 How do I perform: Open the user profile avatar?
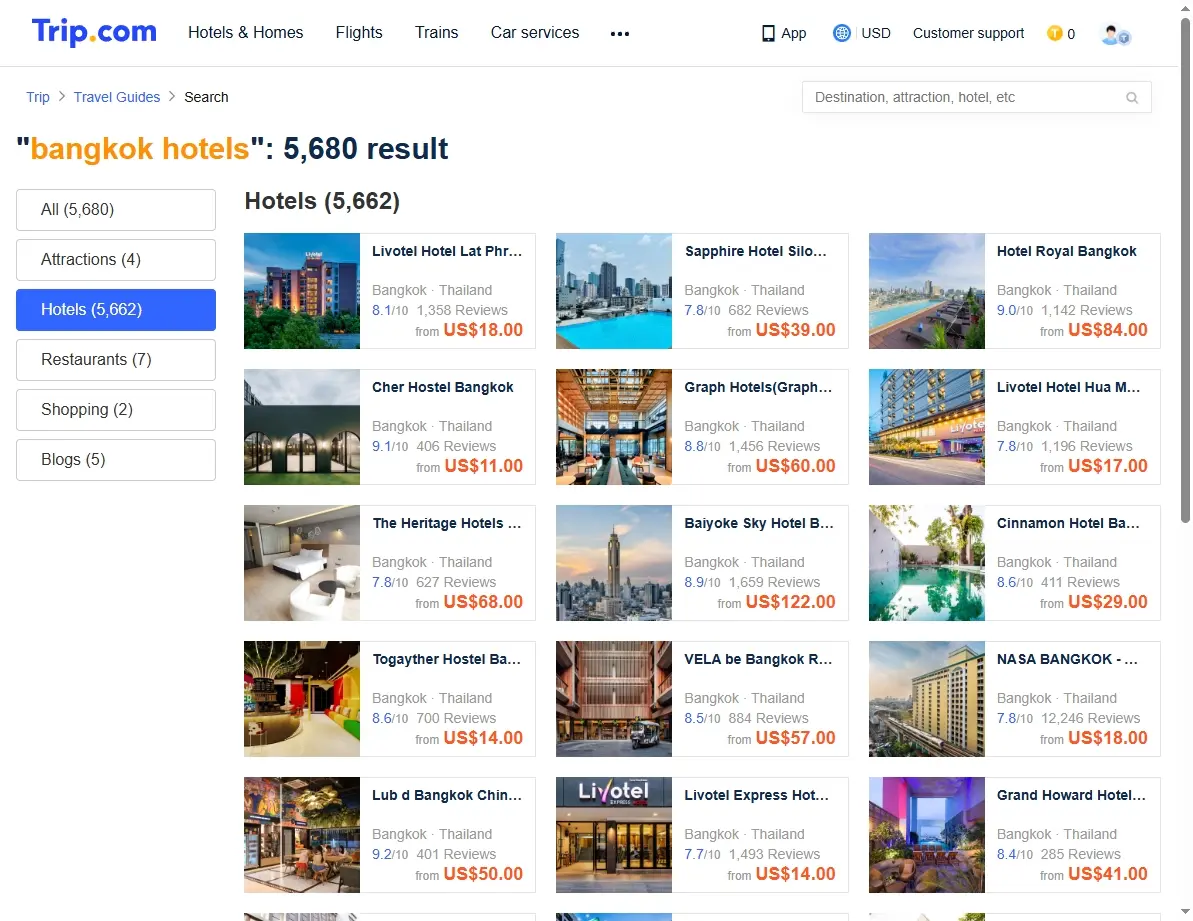[x=1115, y=34]
